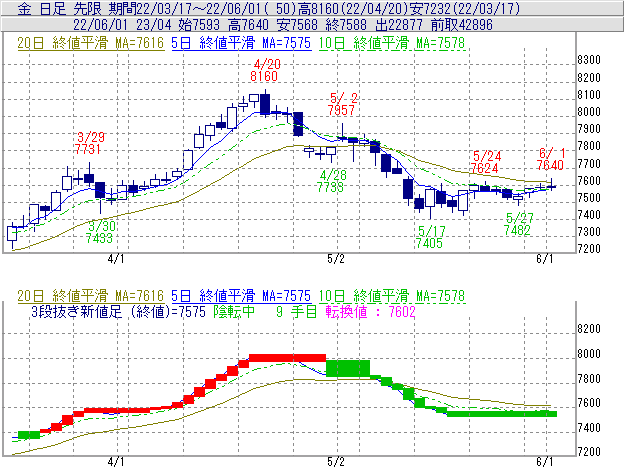Click the 4/28 7738 low label
The height and width of the screenshot is (475, 624).
click(332, 181)
